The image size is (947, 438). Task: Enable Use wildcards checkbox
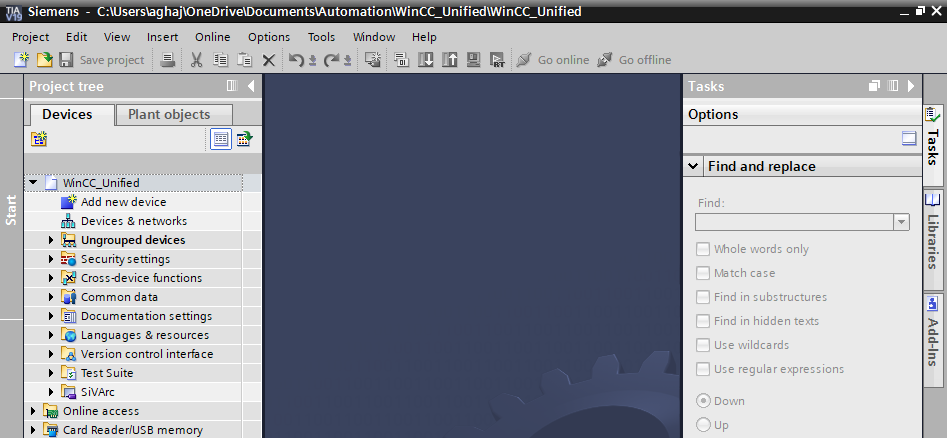702,345
